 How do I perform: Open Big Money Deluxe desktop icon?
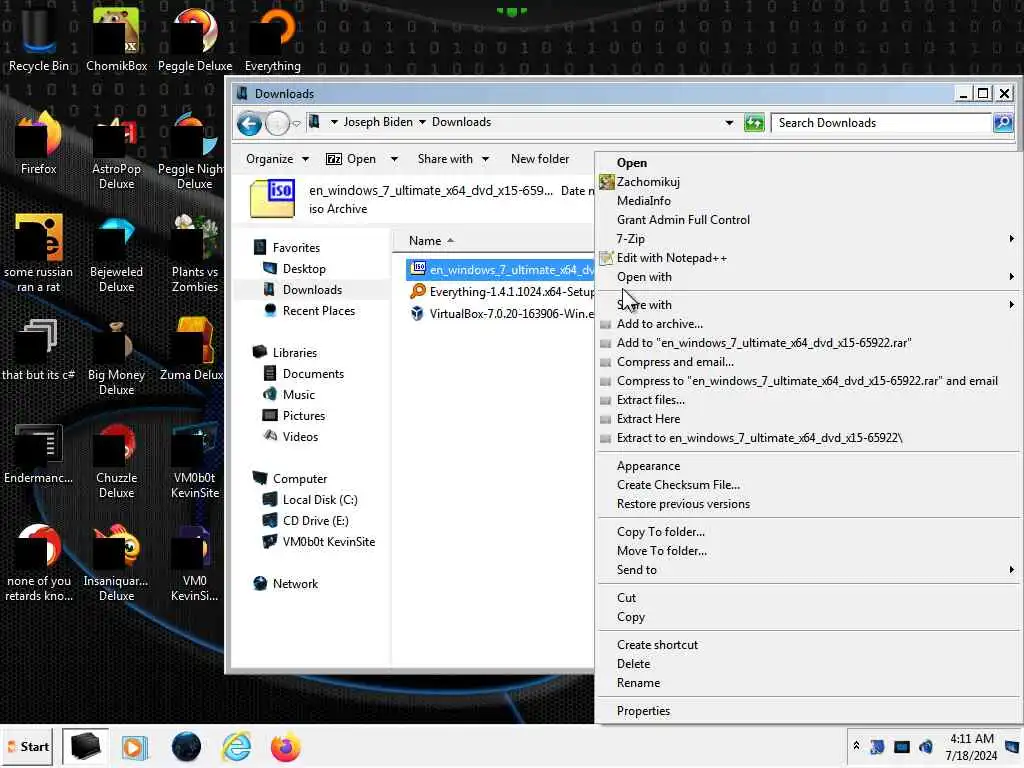pos(116,358)
